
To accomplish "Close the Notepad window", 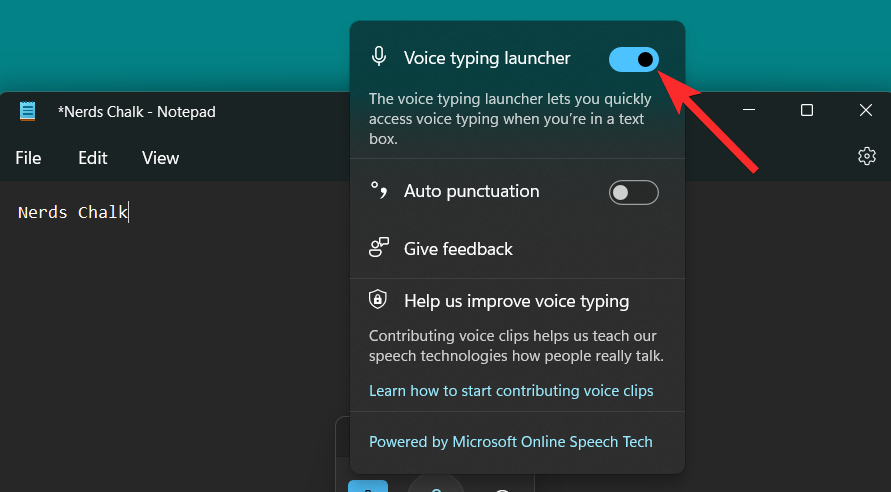I will 865,110.
